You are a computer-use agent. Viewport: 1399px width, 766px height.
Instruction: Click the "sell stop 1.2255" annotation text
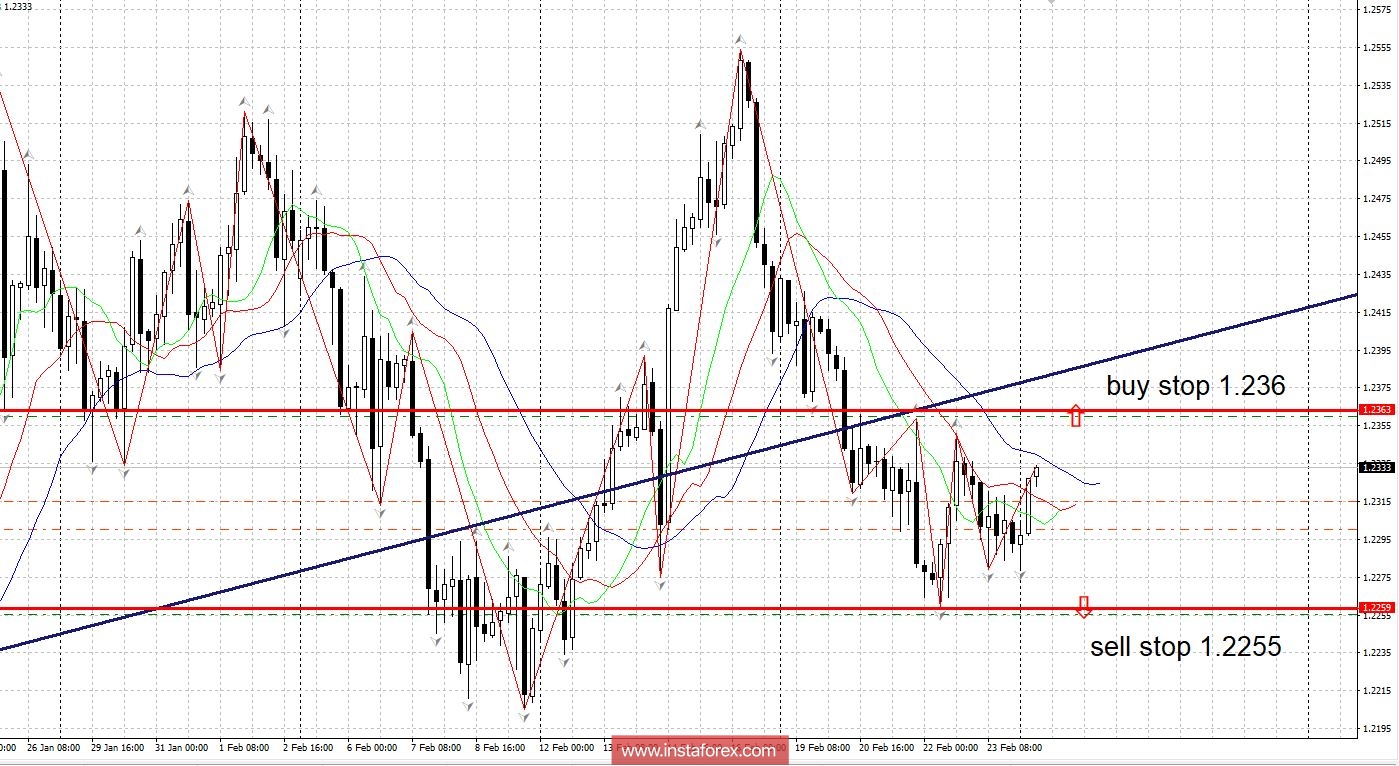(1186, 647)
